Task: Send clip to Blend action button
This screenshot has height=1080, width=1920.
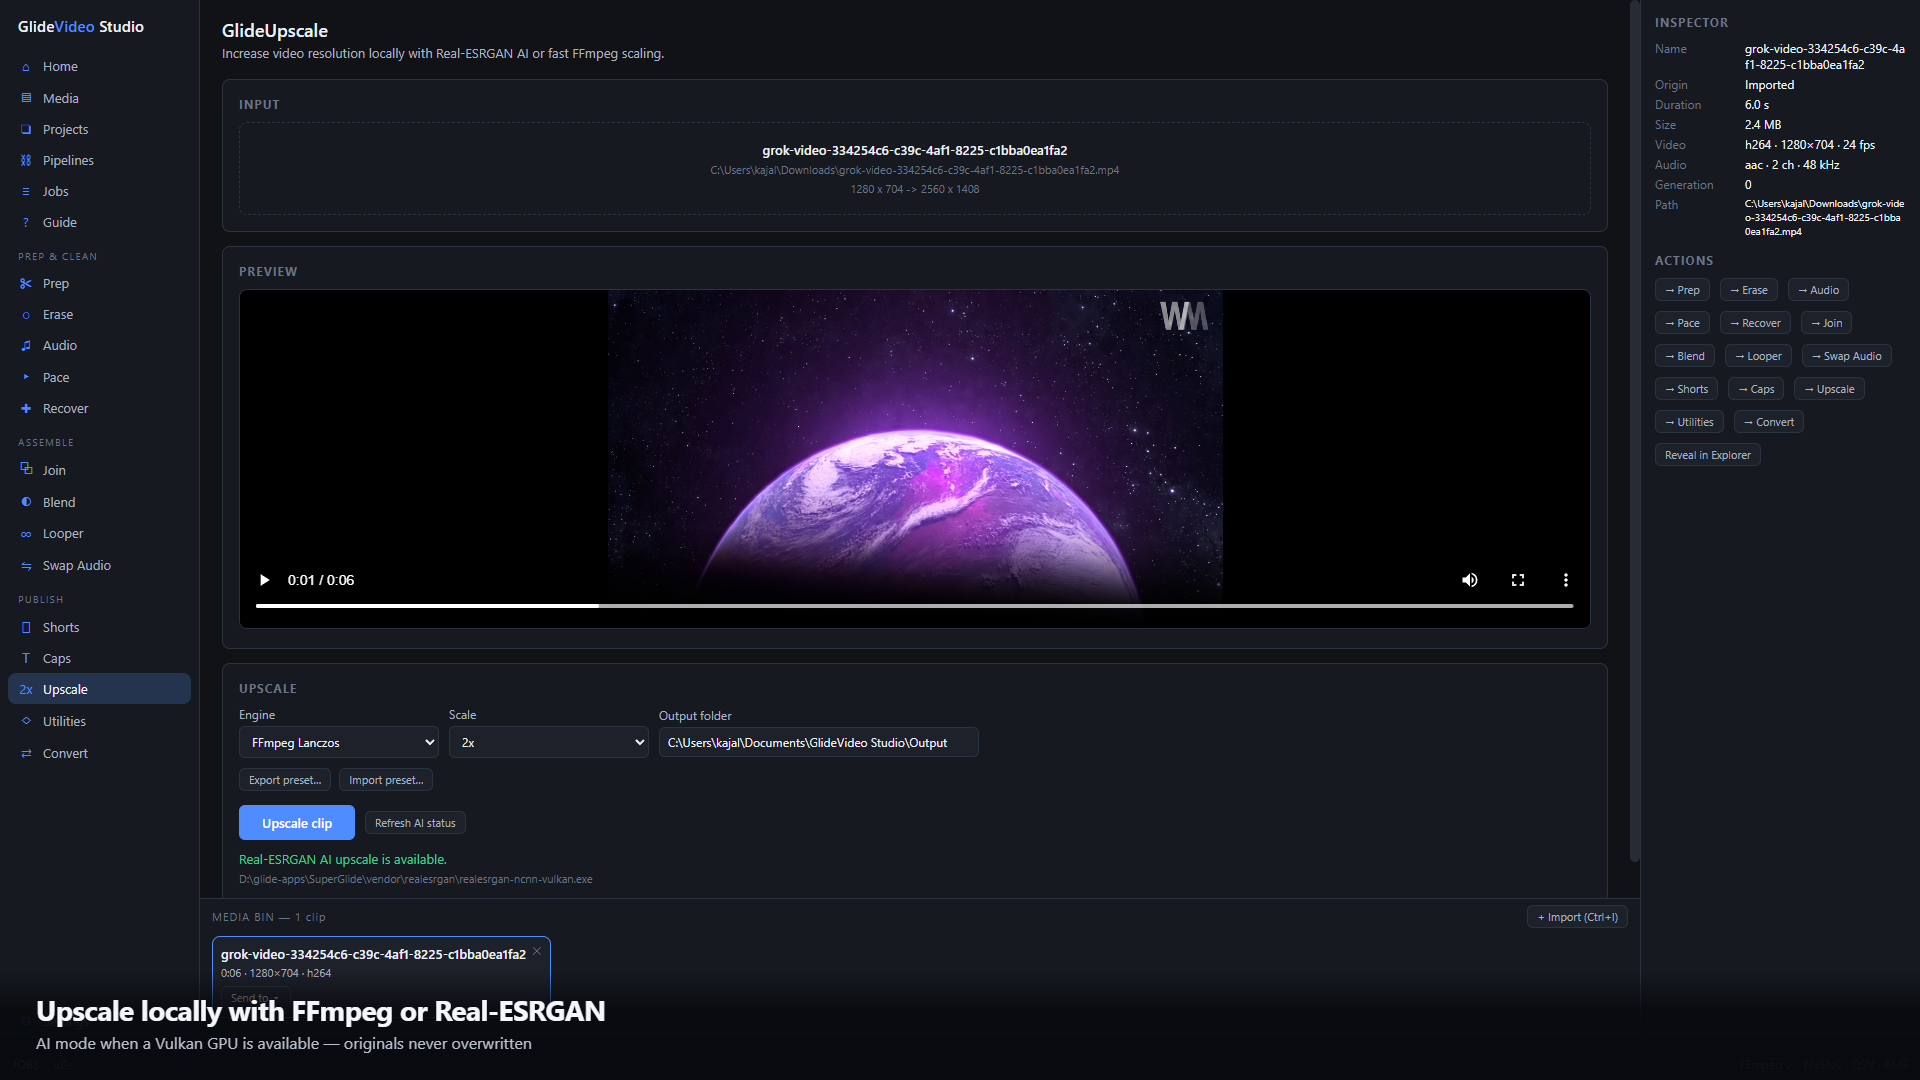Action: (x=1685, y=356)
